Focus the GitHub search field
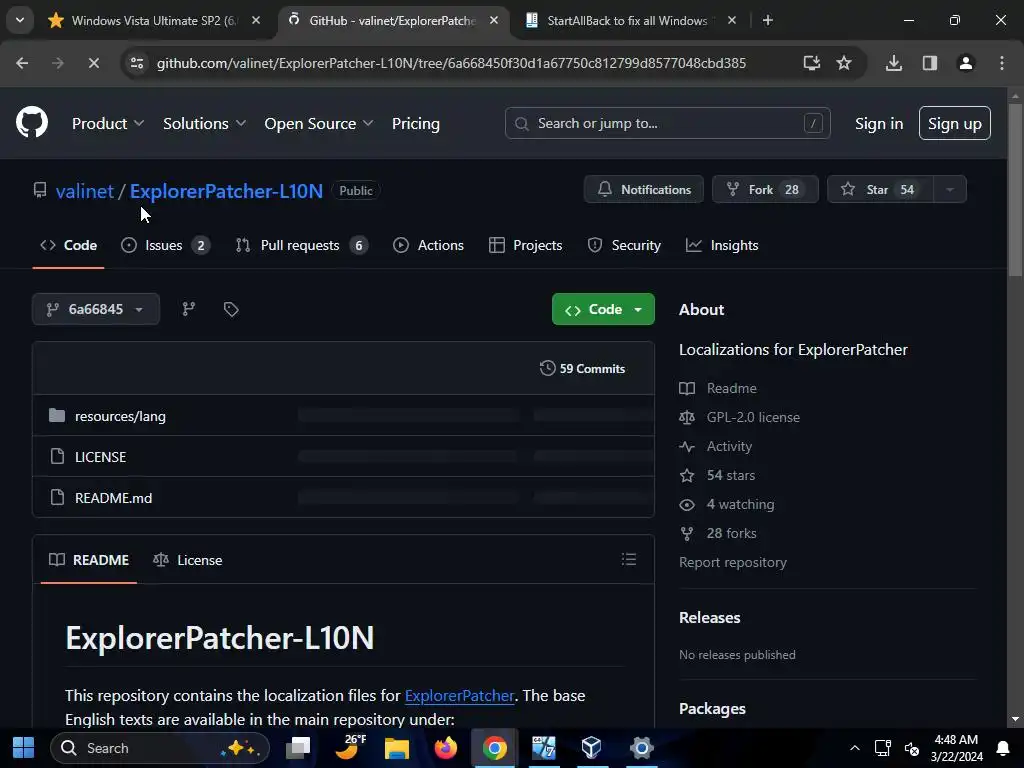This screenshot has width=1024, height=768. click(667, 123)
